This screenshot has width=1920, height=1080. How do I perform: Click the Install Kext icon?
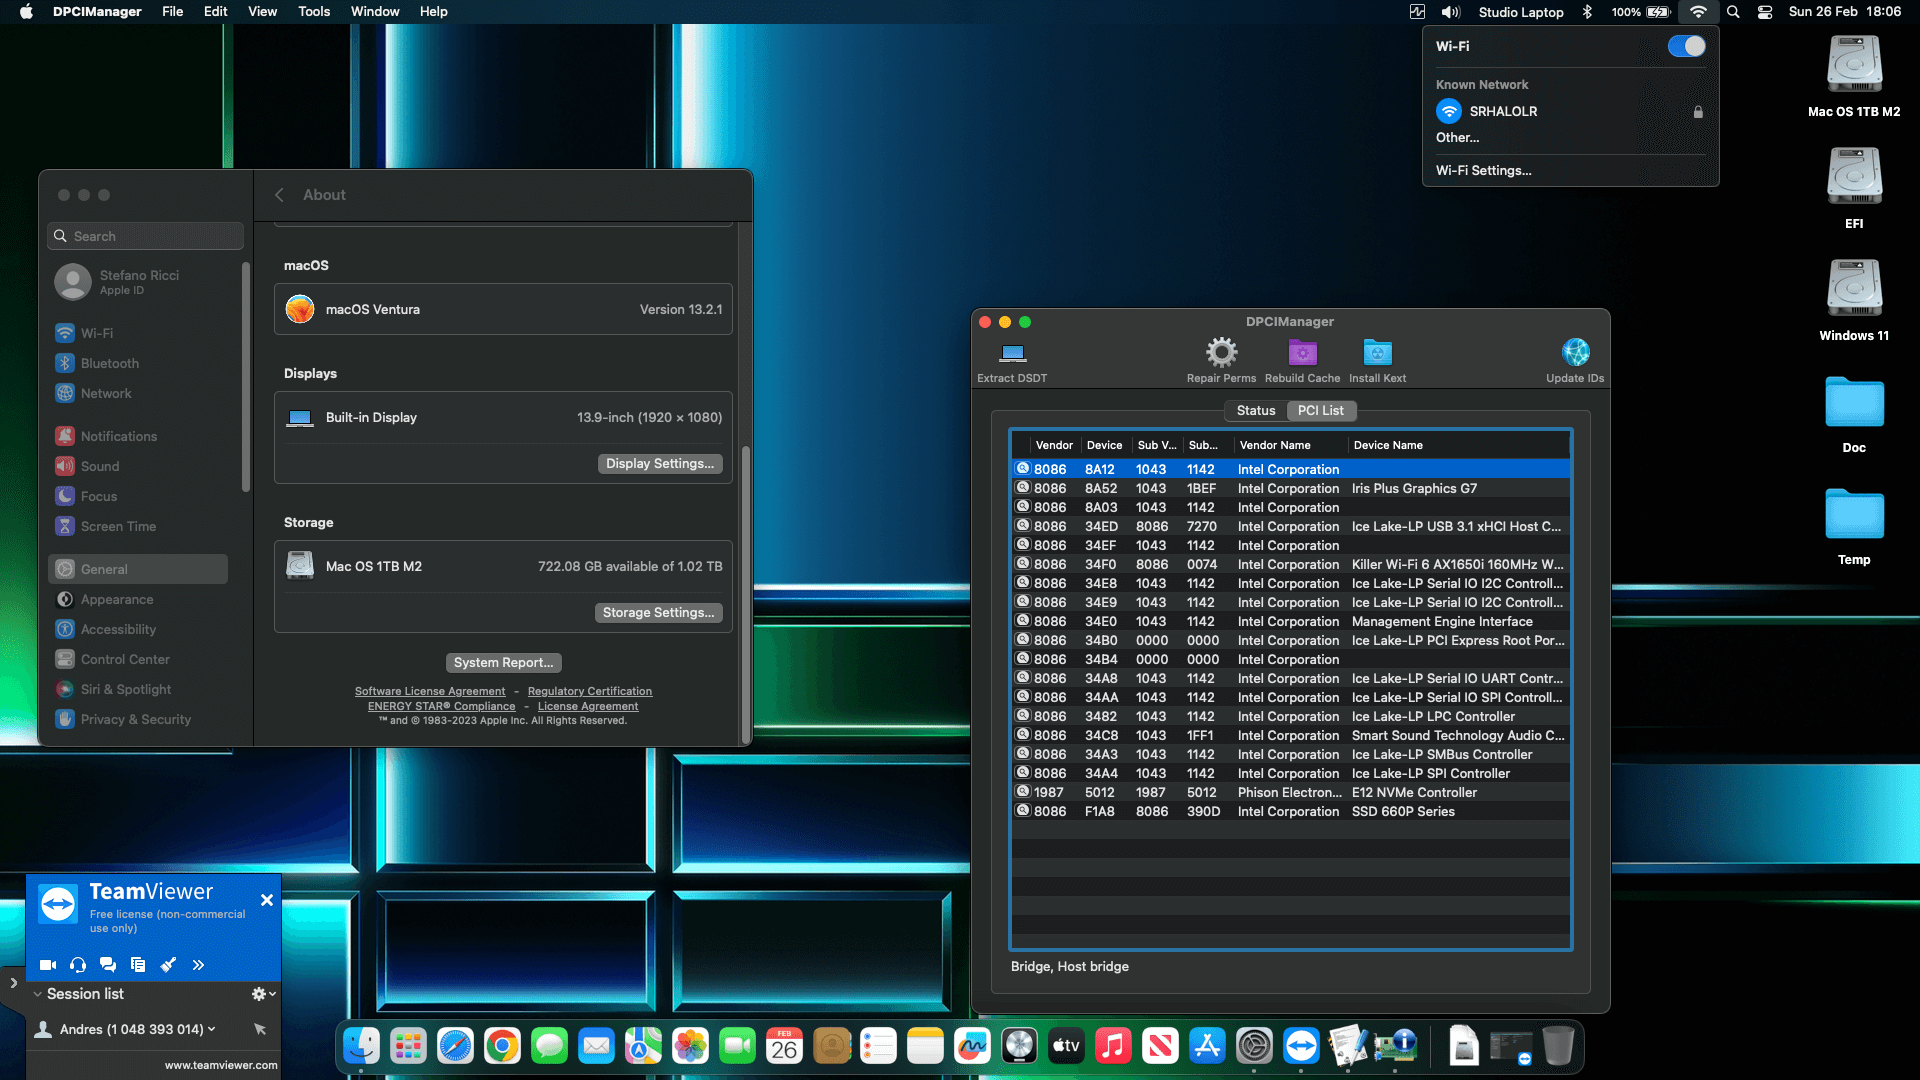(x=1377, y=352)
